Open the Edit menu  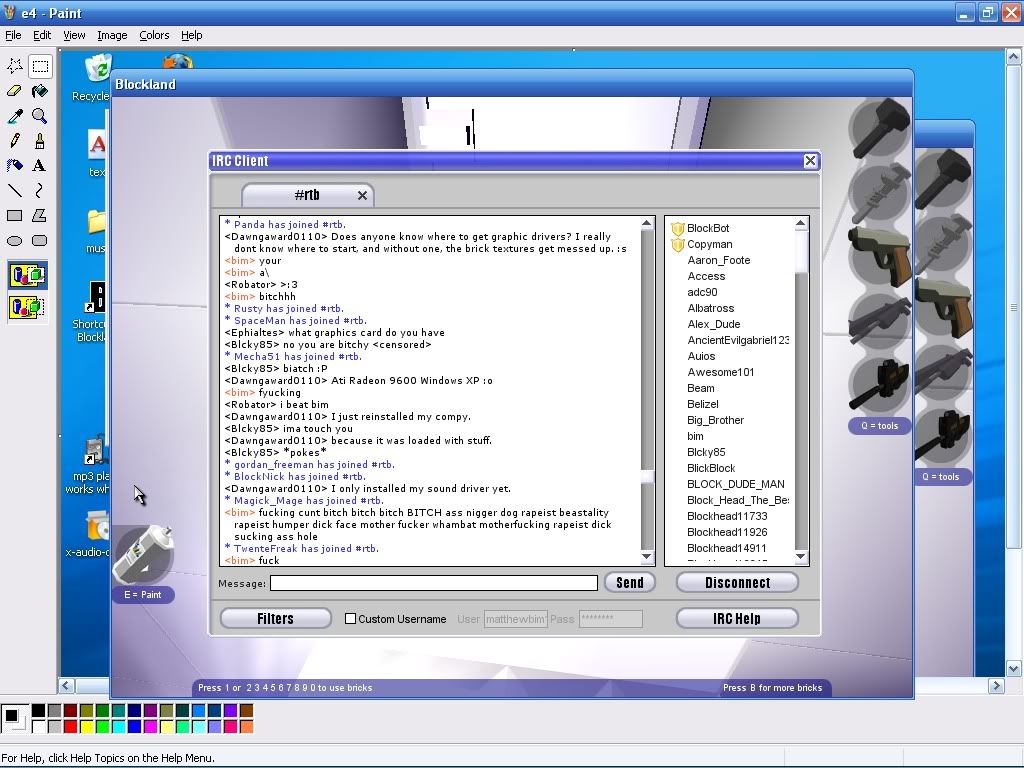coord(42,35)
